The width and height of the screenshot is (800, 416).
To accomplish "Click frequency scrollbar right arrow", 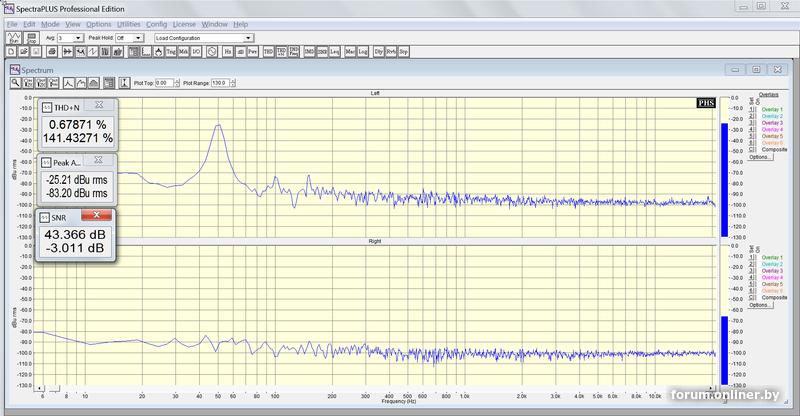I will point(711,389).
